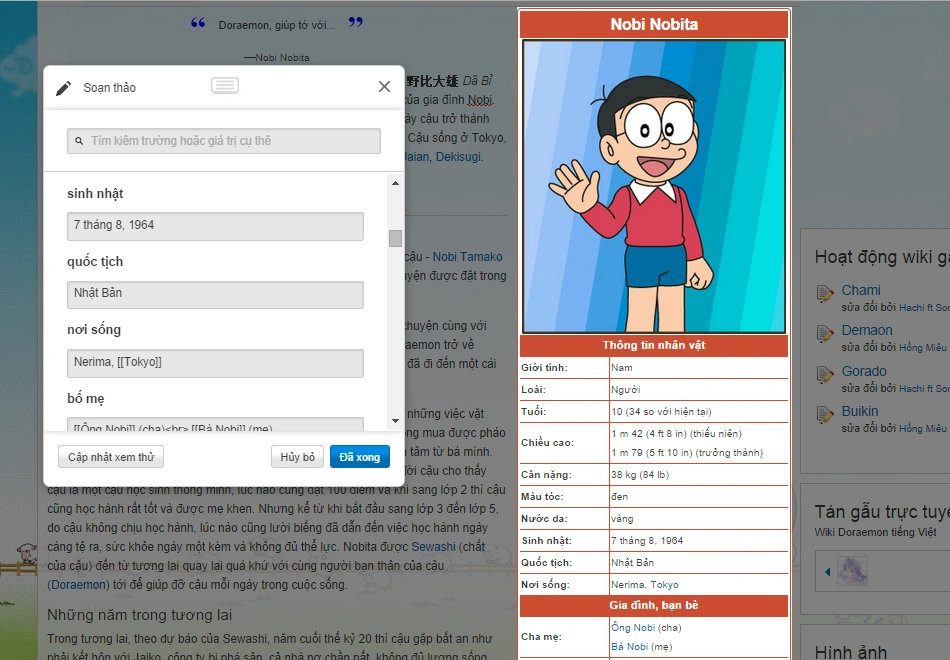The height and width of the screenshot is (660, 950).
Task: Click the Gia đình, bạn bè header
Action: pyautogui.click(x=654, y=605)
